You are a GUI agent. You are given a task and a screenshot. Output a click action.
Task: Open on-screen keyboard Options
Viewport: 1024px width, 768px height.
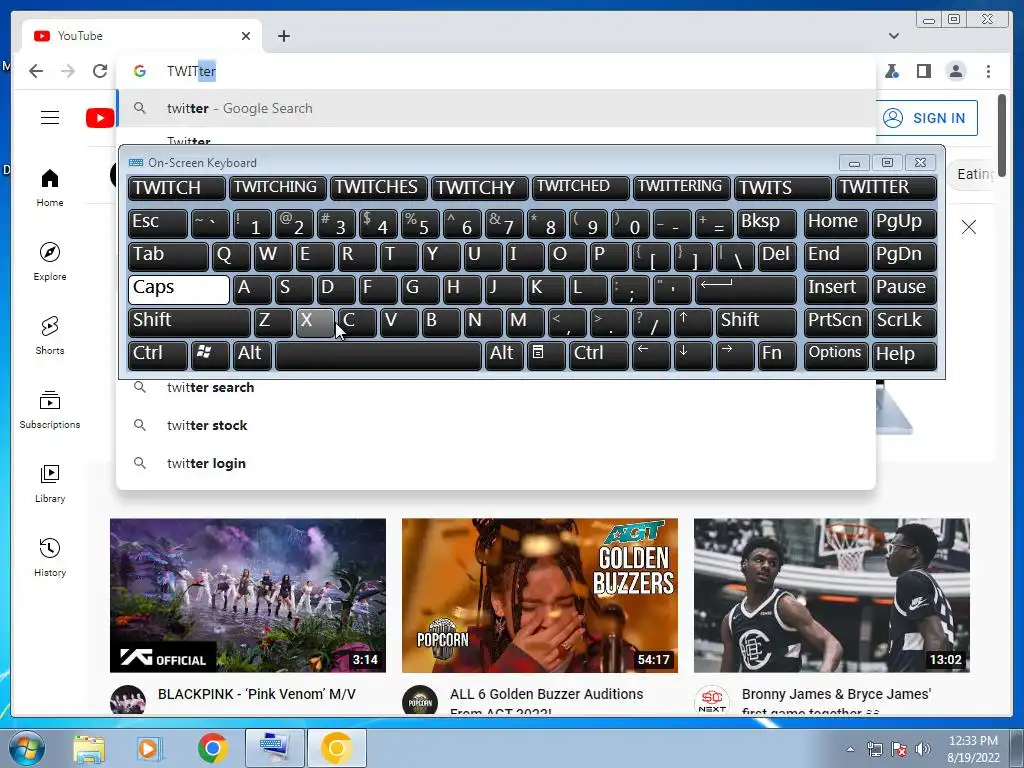click(x=836, y=356)
